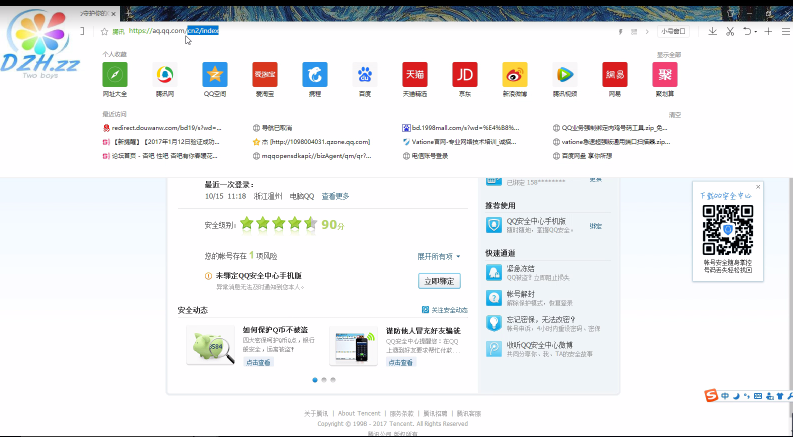Click the scissors screenshot toolbar icon

pos(730,31)
